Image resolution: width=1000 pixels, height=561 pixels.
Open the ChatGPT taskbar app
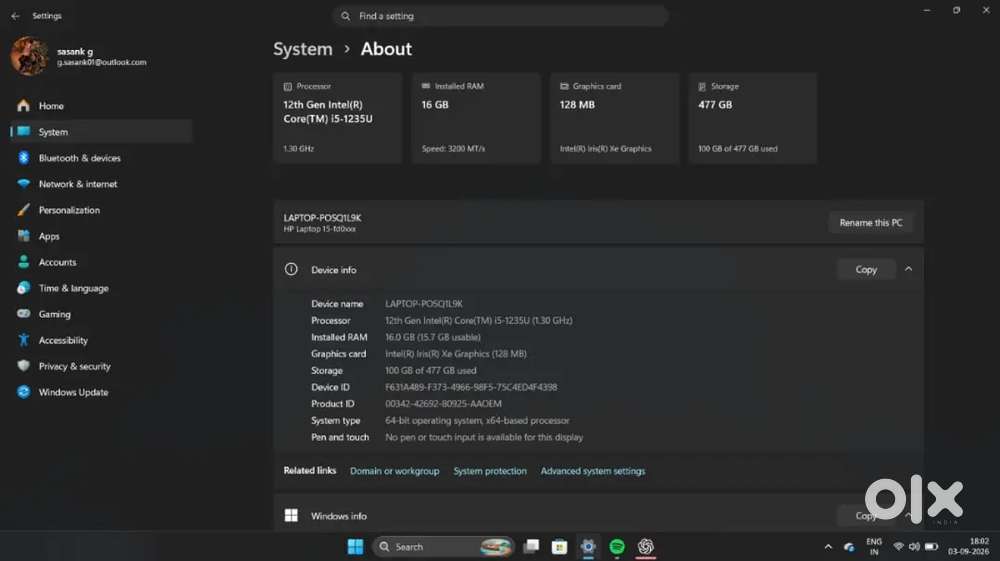[x=645, y=547]
